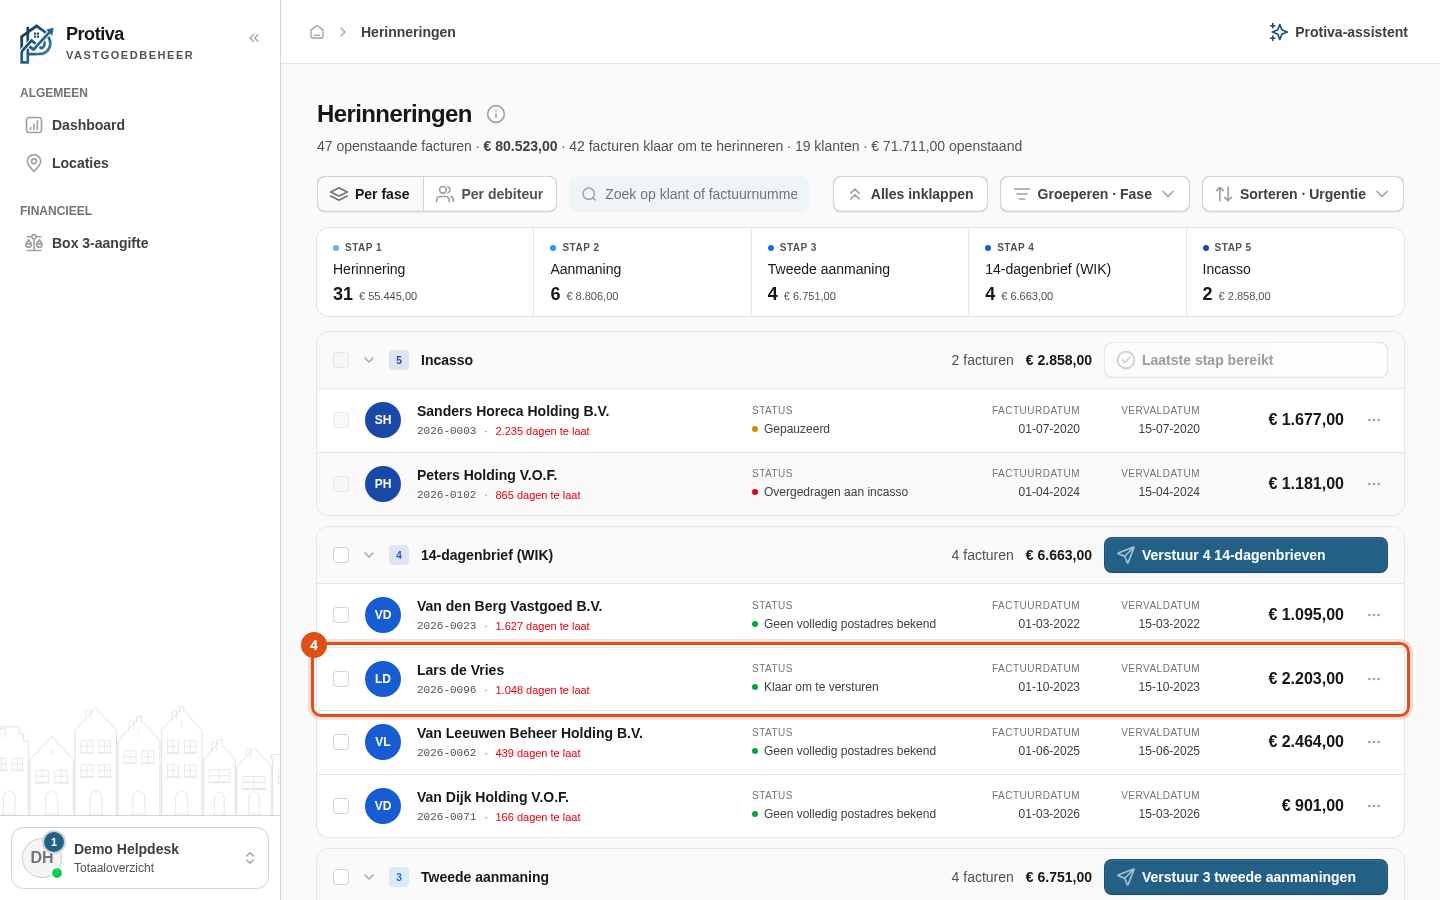The width and height of the screenshot is (1440, 900).
Task: Select checkbox for Van den Berg Vastgoed B.V.
Action: [341, 615]
